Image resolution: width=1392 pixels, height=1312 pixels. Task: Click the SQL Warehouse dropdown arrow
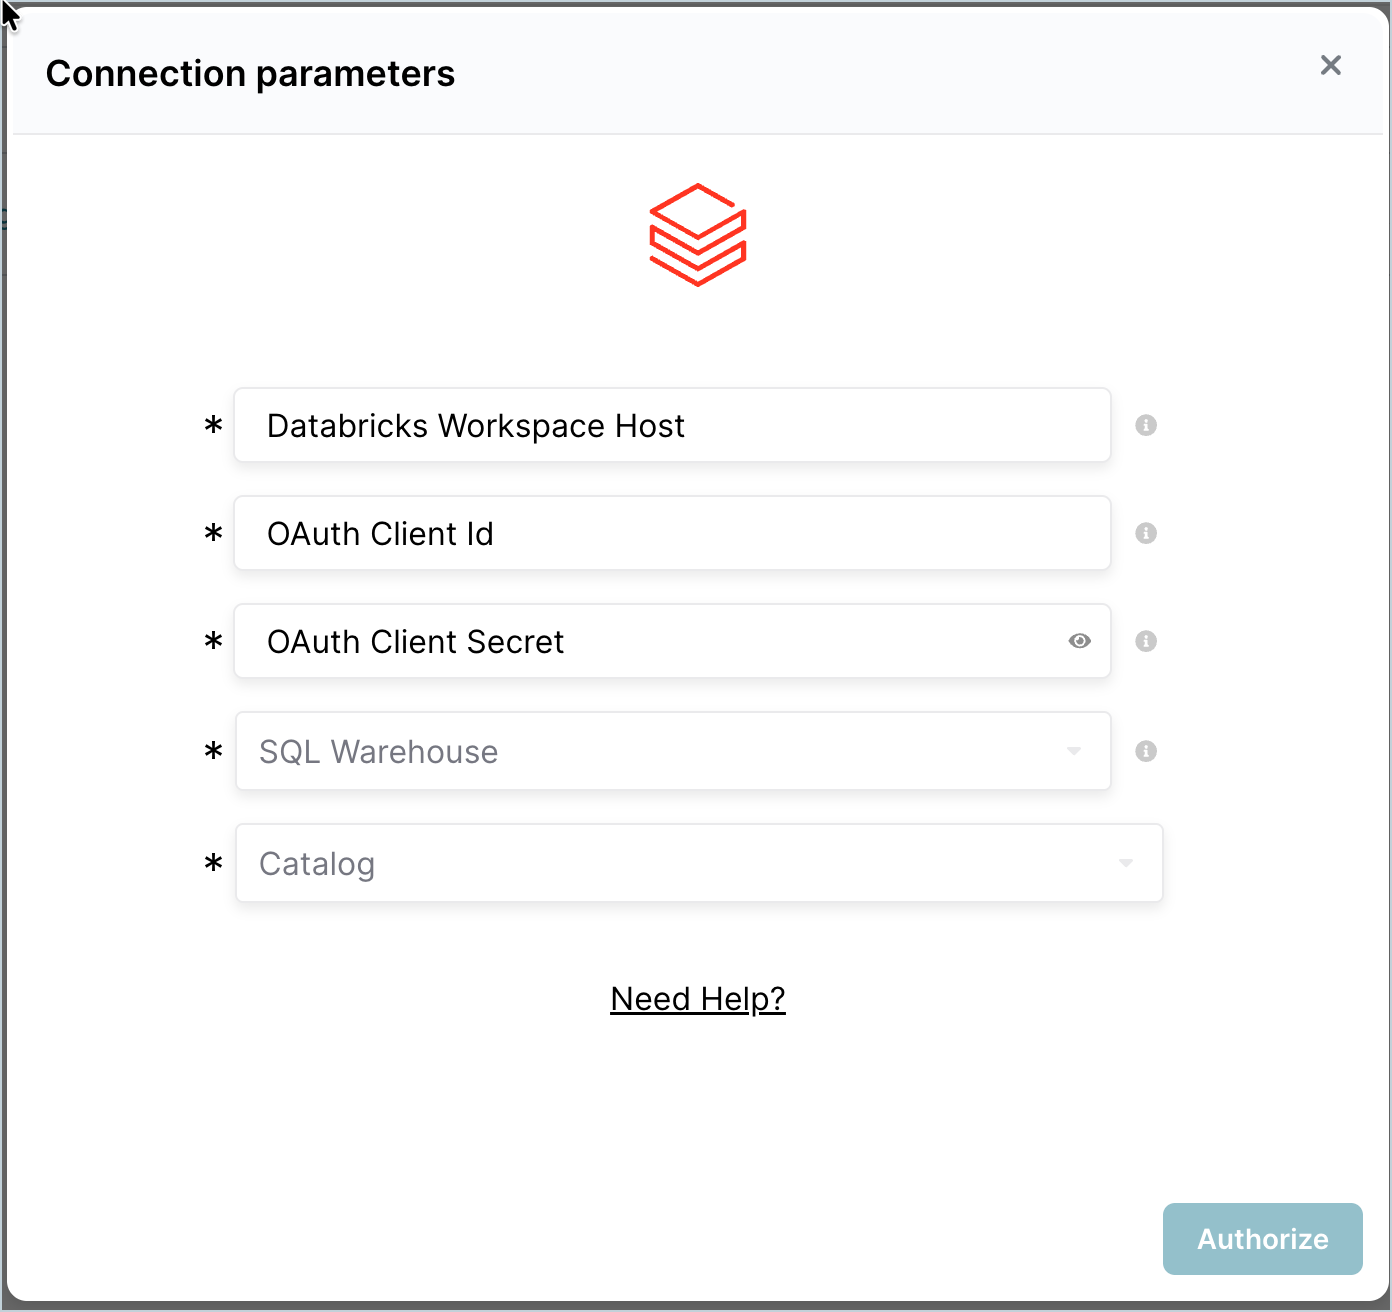pyautogui.click(x=1074, y=751)
